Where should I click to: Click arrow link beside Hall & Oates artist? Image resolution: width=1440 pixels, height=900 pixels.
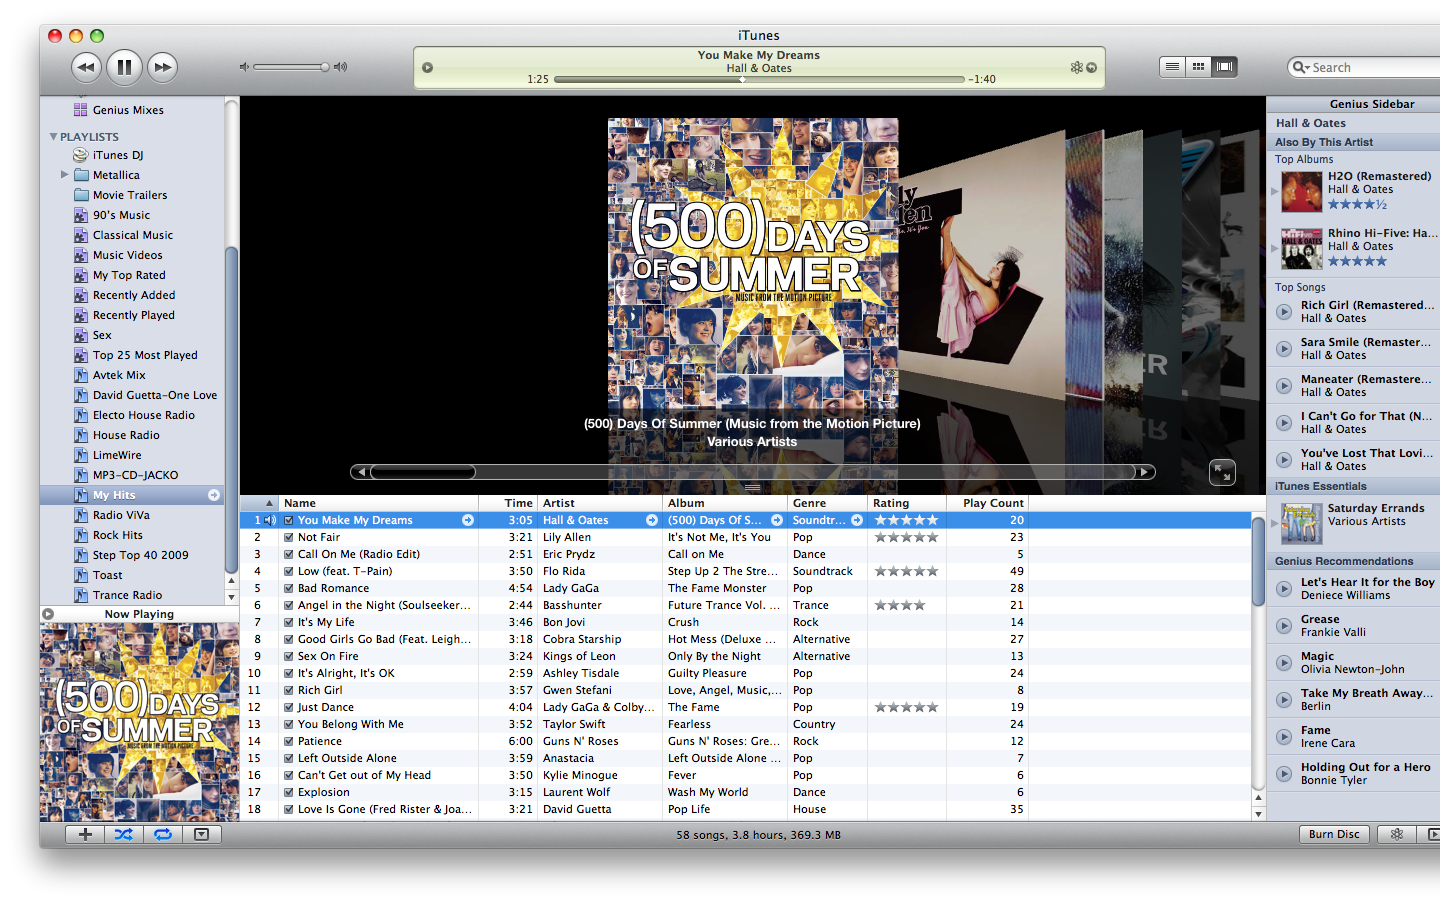tap(652, 520)
